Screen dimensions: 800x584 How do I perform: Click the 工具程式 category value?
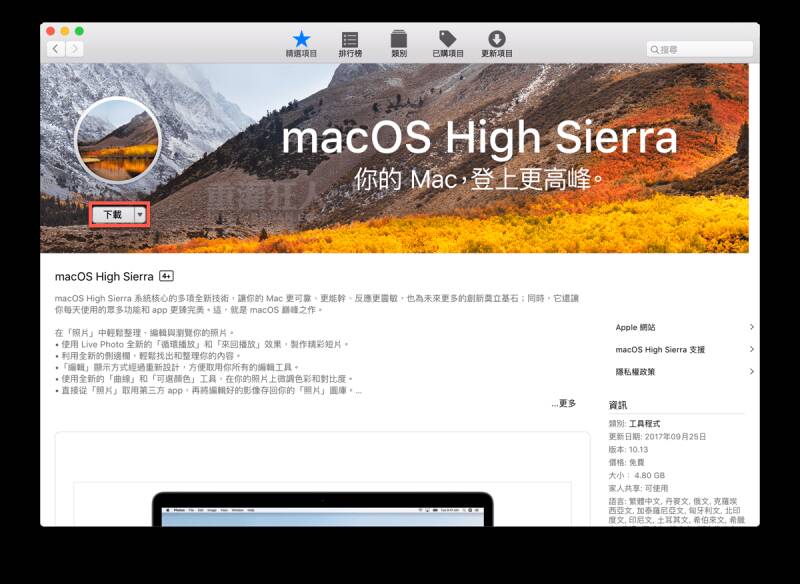[x=644, y=424]
